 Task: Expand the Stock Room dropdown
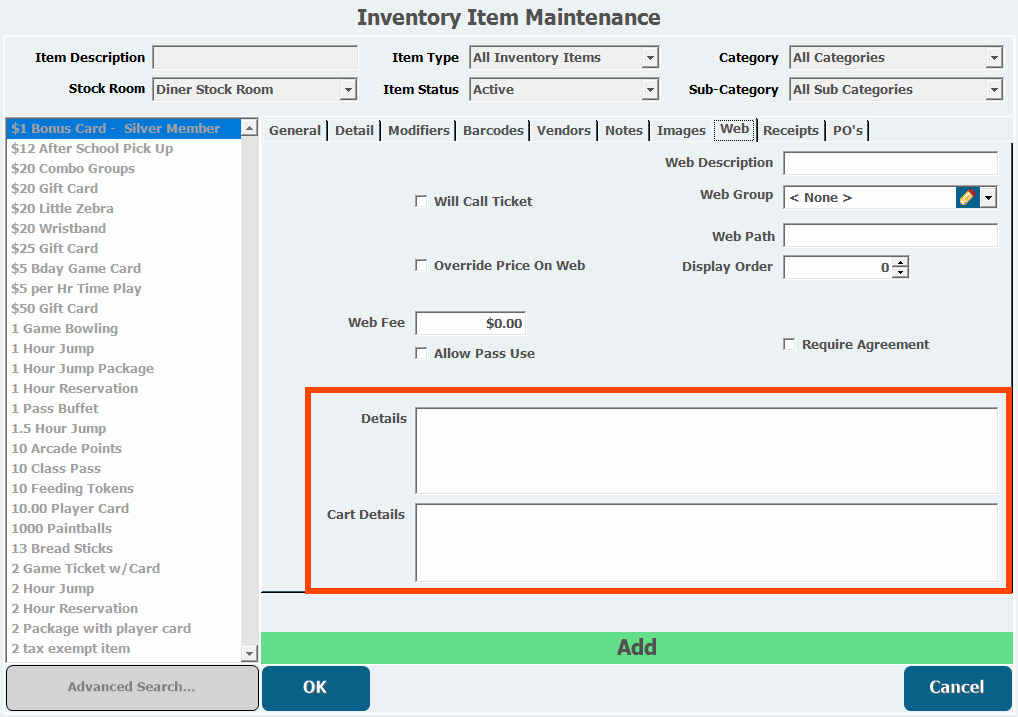pyautogui.click(x=348, y=90)
